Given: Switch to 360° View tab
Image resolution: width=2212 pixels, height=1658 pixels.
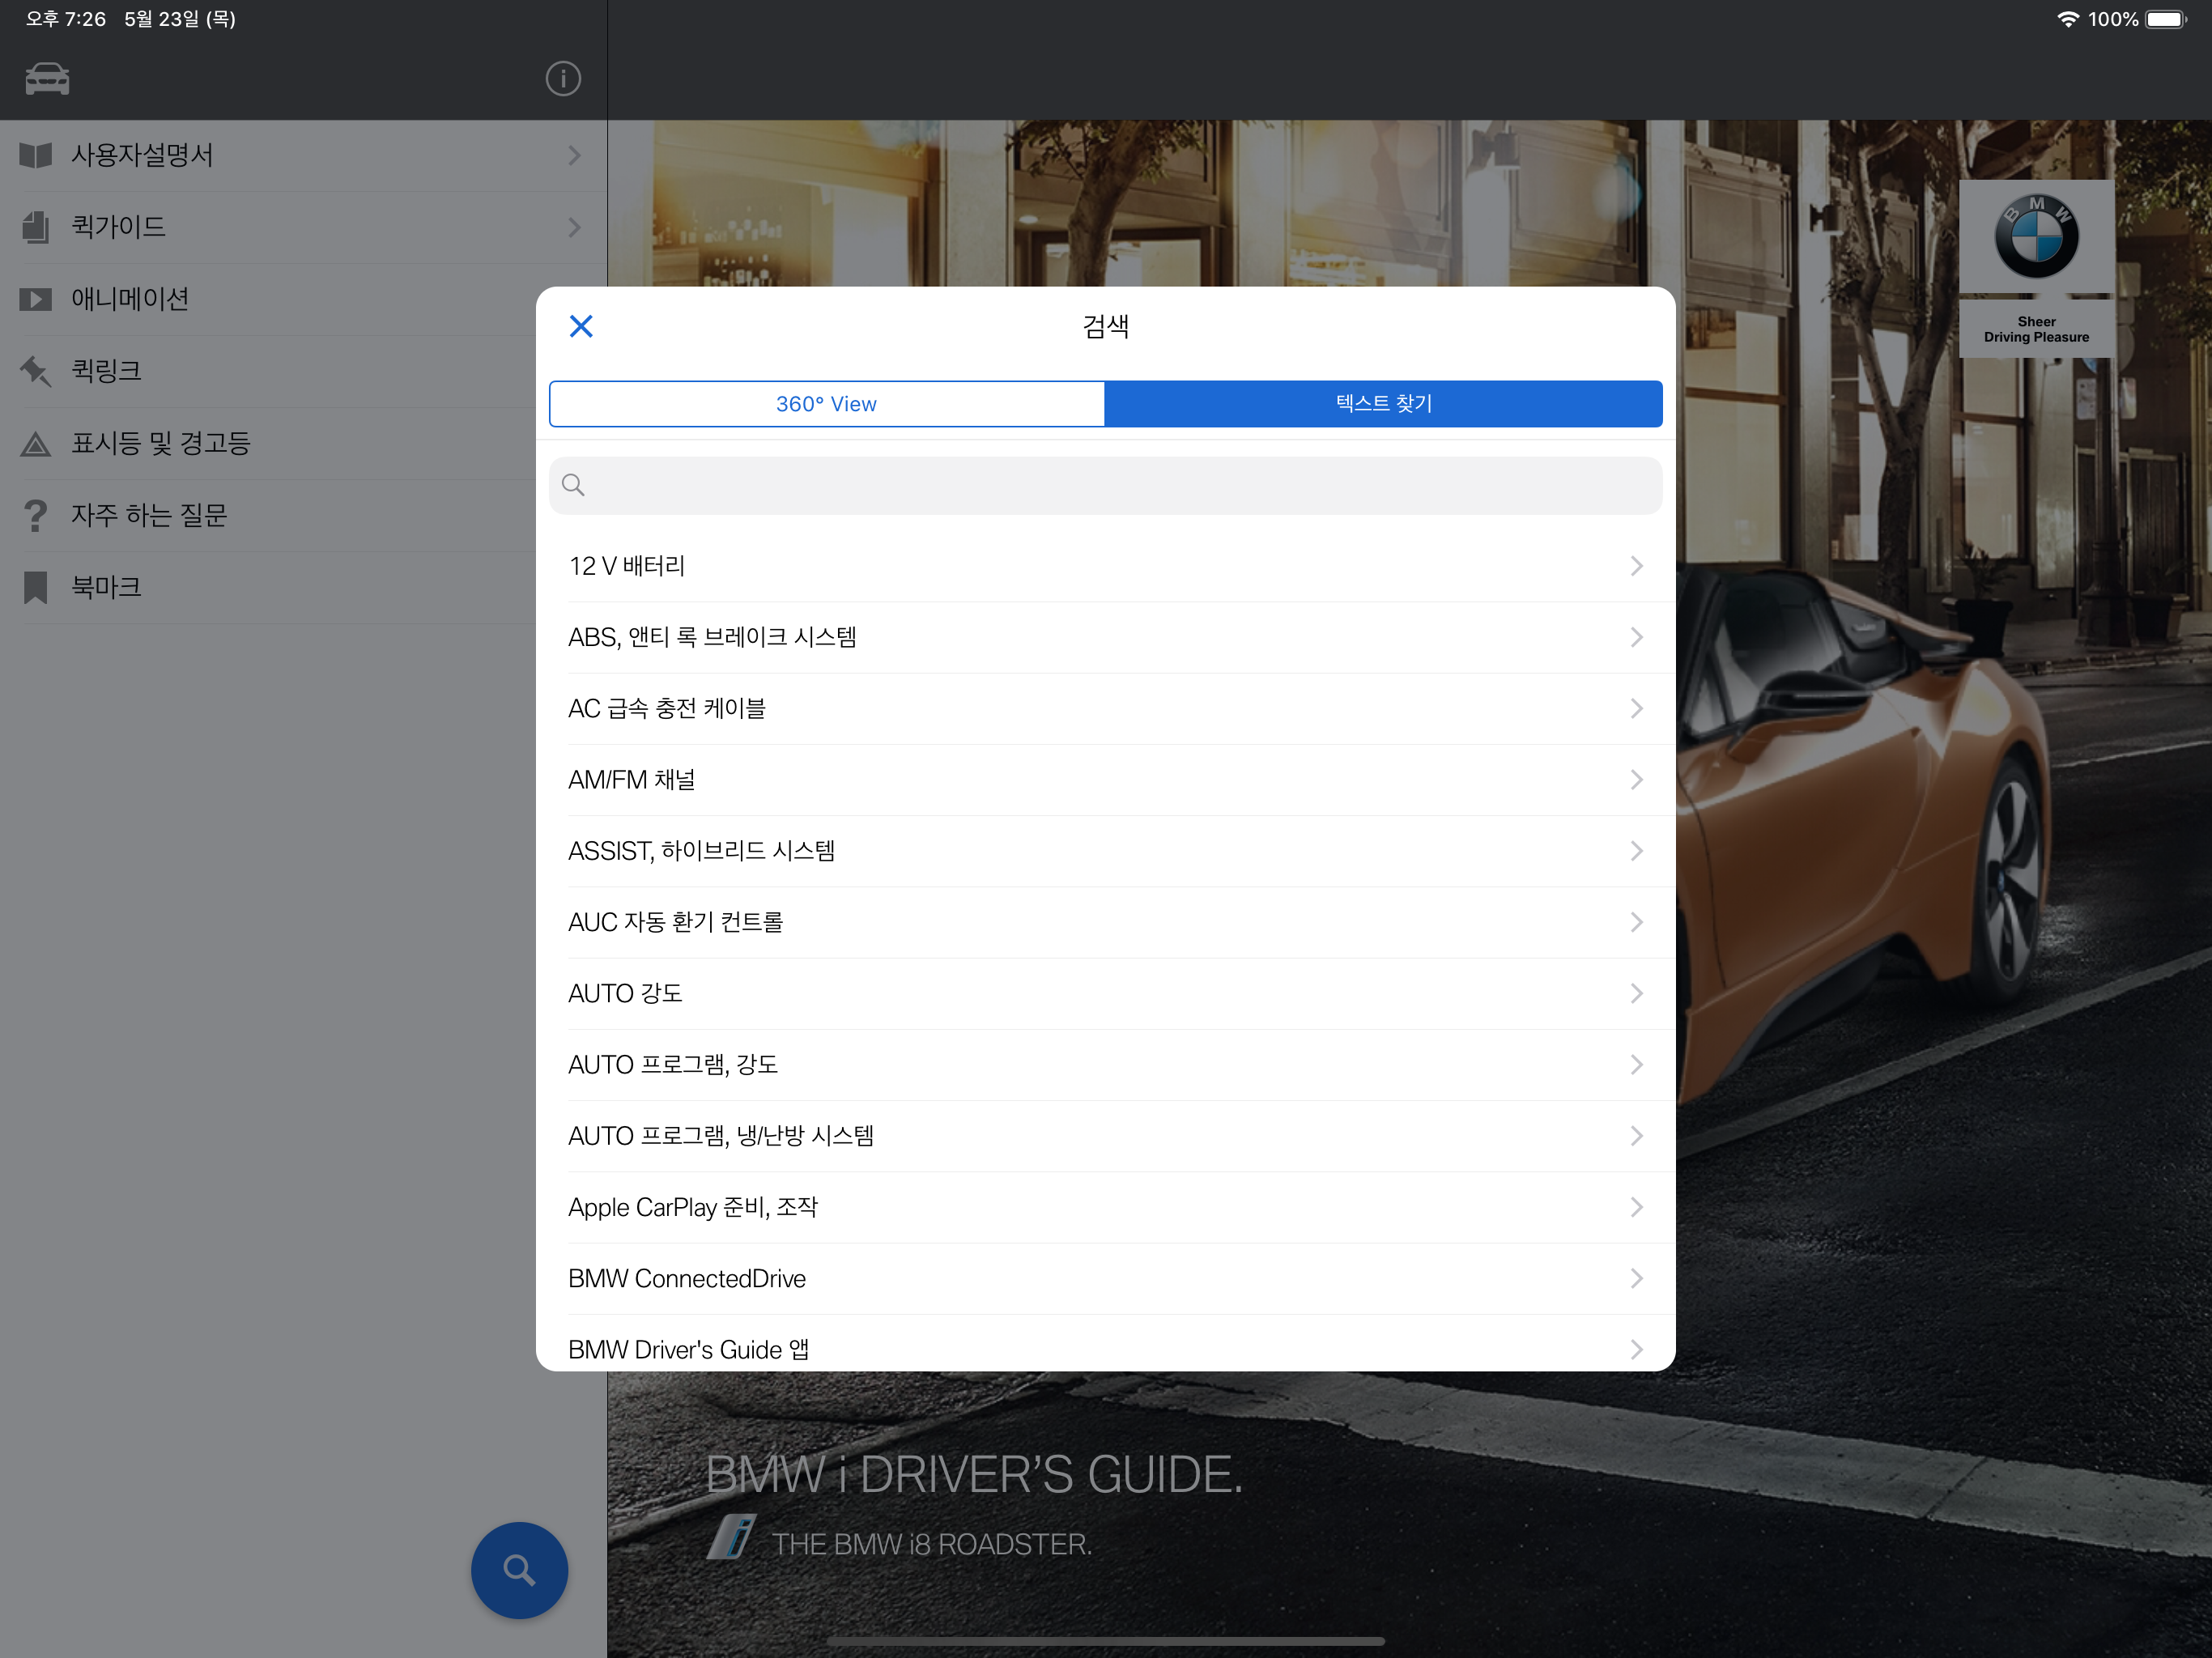Looking at the screenshot, I should [x=826, y=404].
